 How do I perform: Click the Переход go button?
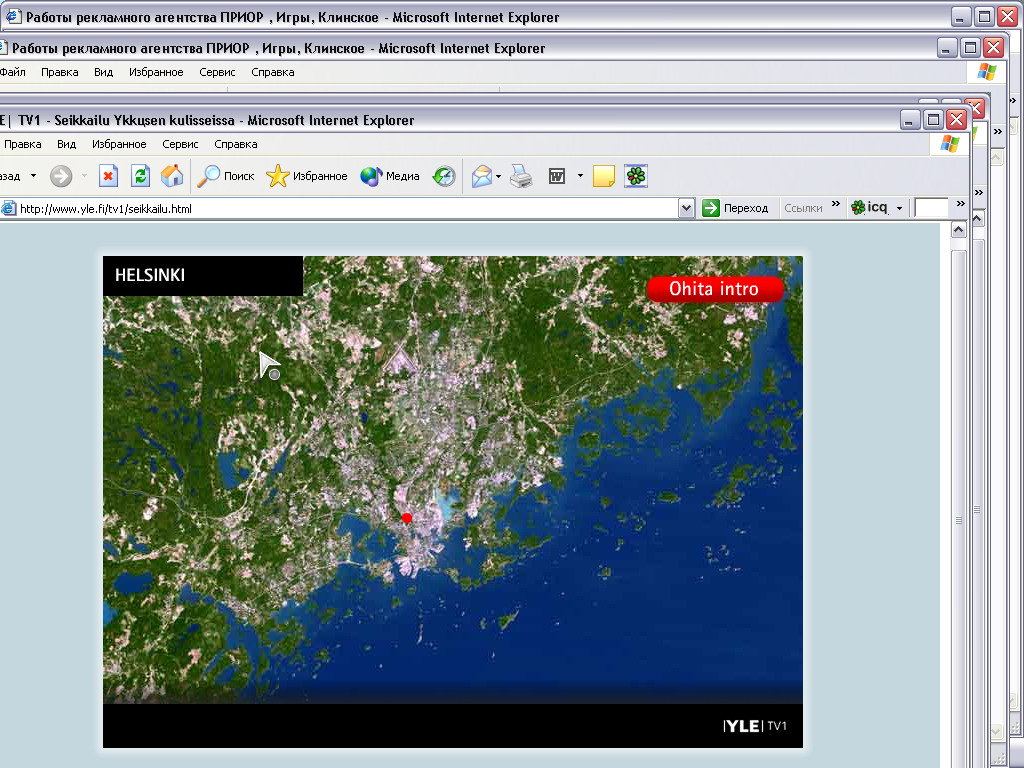pyautogui.click(x=736, y=208)
